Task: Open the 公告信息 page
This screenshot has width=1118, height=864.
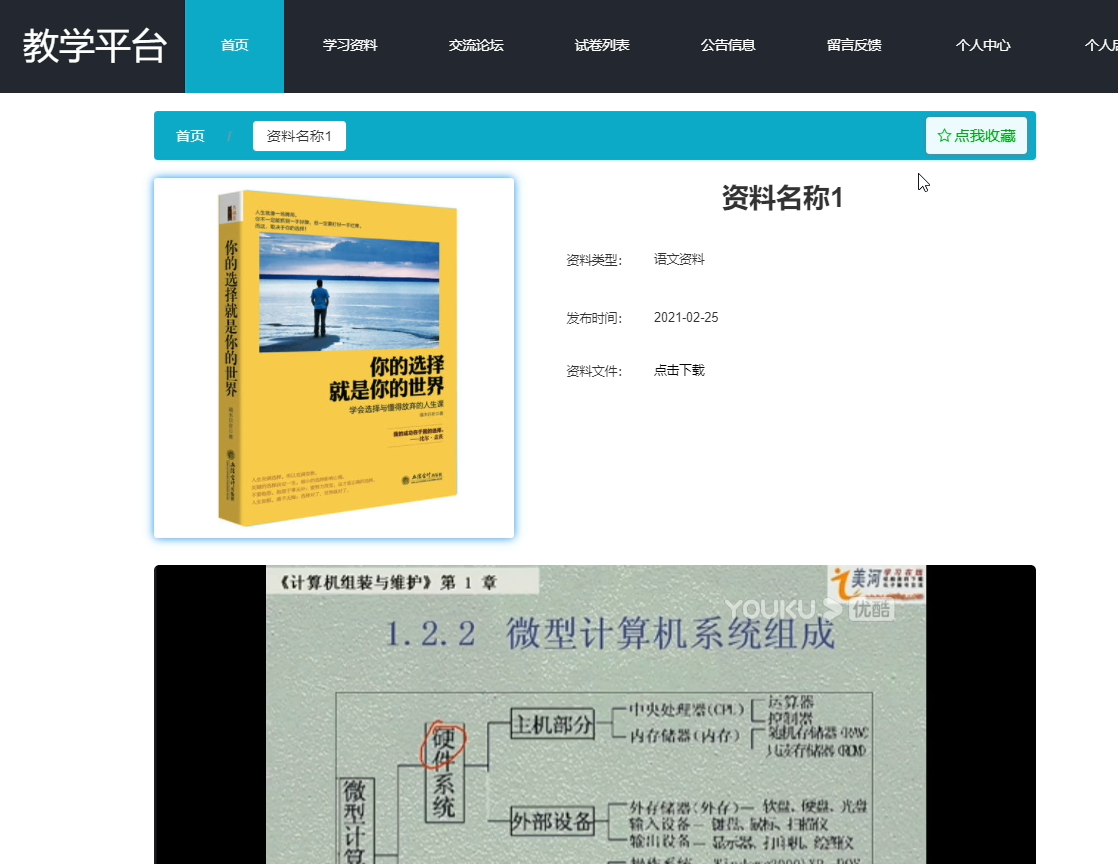Action: point(728,46)
